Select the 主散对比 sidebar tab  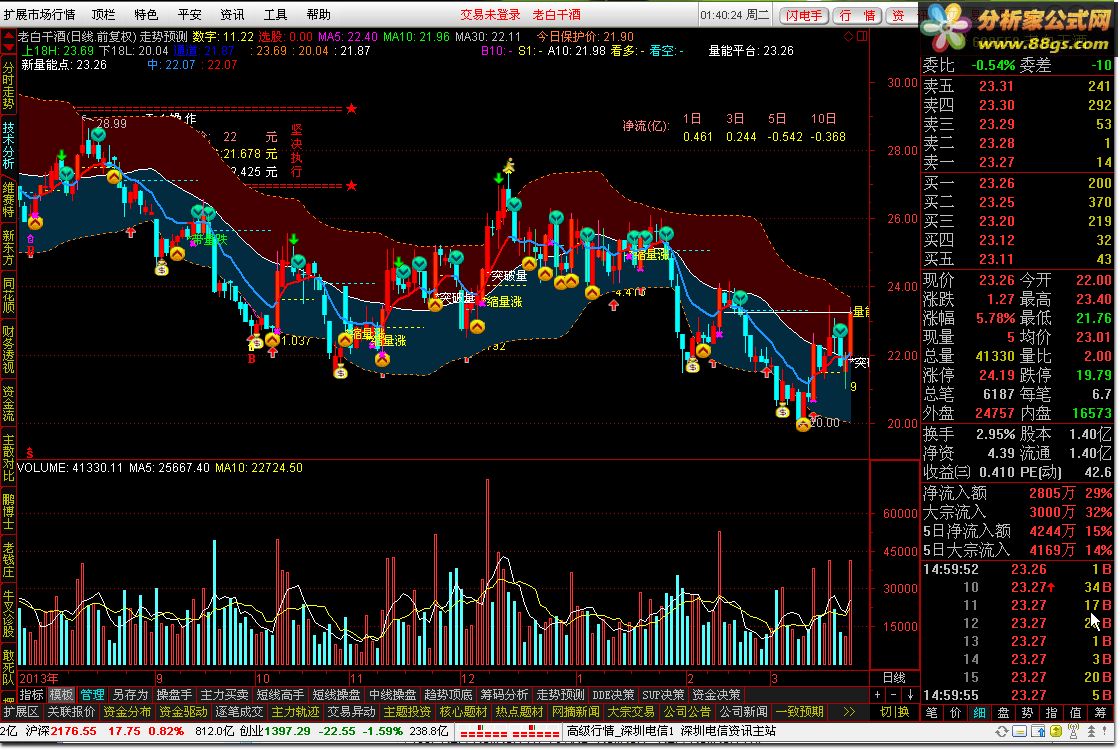tap(8, 457)
